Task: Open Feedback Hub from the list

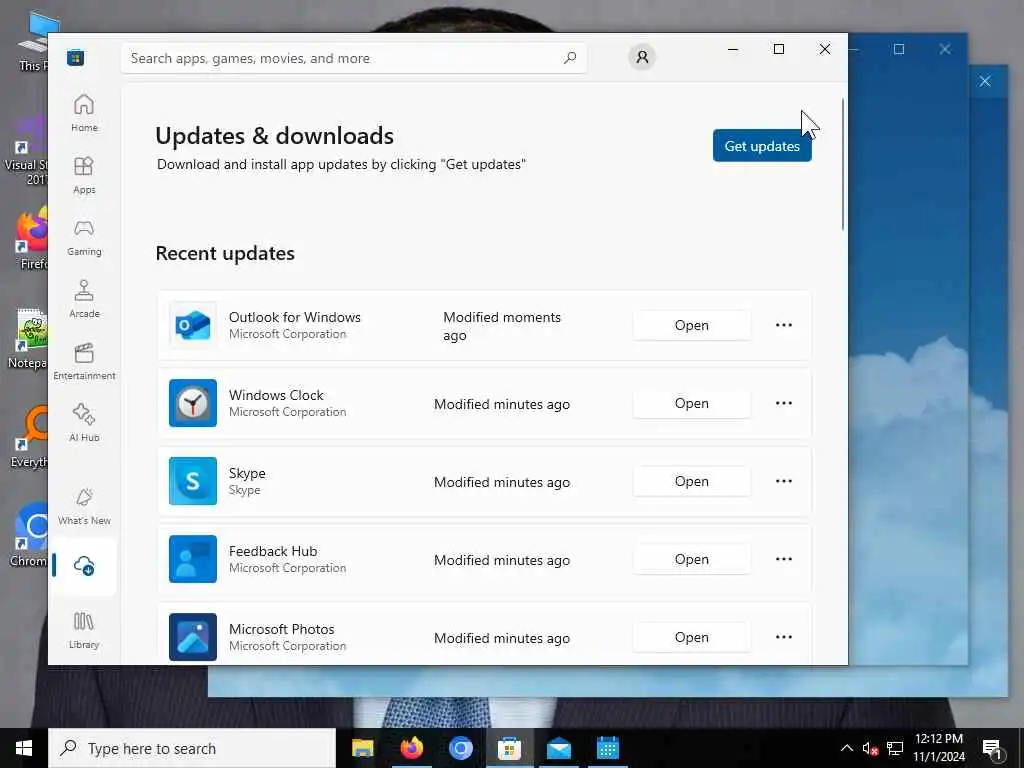Action: 692,559
